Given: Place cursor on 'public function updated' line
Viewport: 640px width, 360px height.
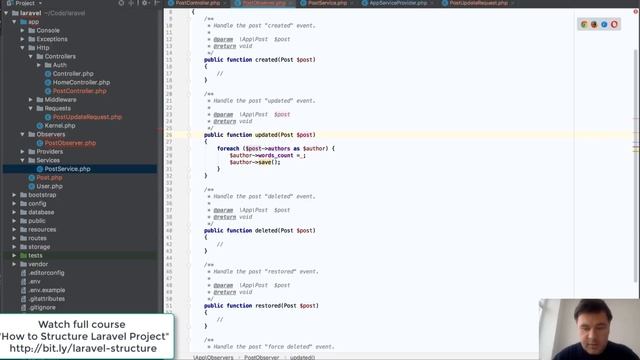Looking at the screenshot, I should pos(260,135).
